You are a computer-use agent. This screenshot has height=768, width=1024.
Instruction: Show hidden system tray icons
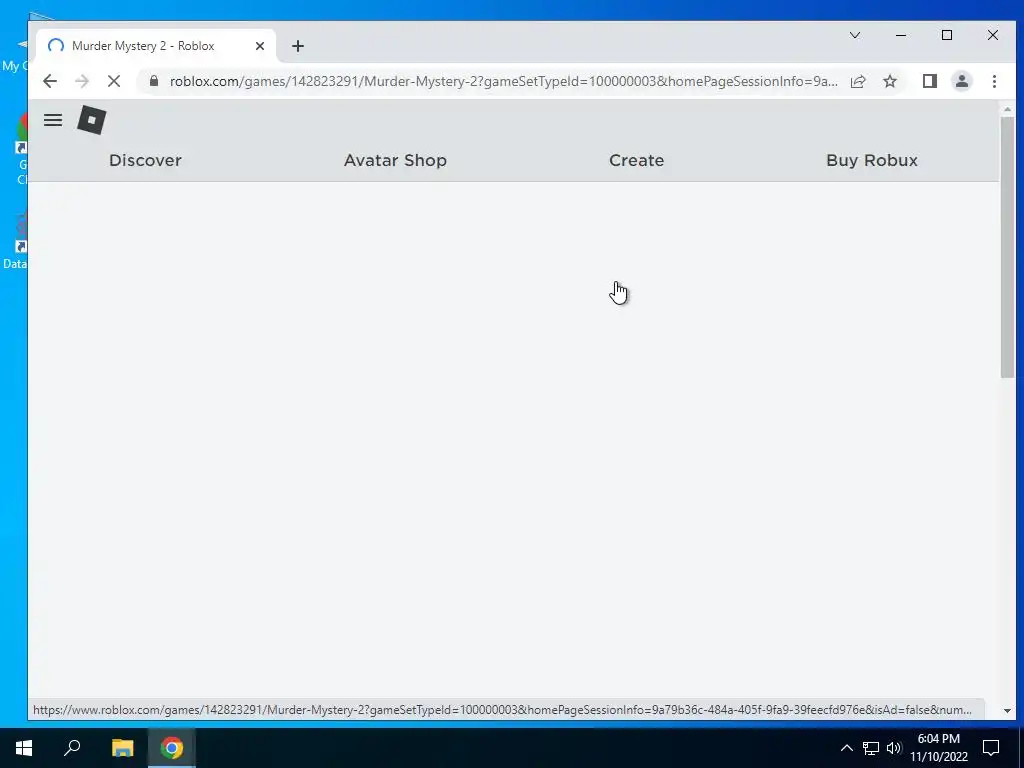[x=846, y=748]
